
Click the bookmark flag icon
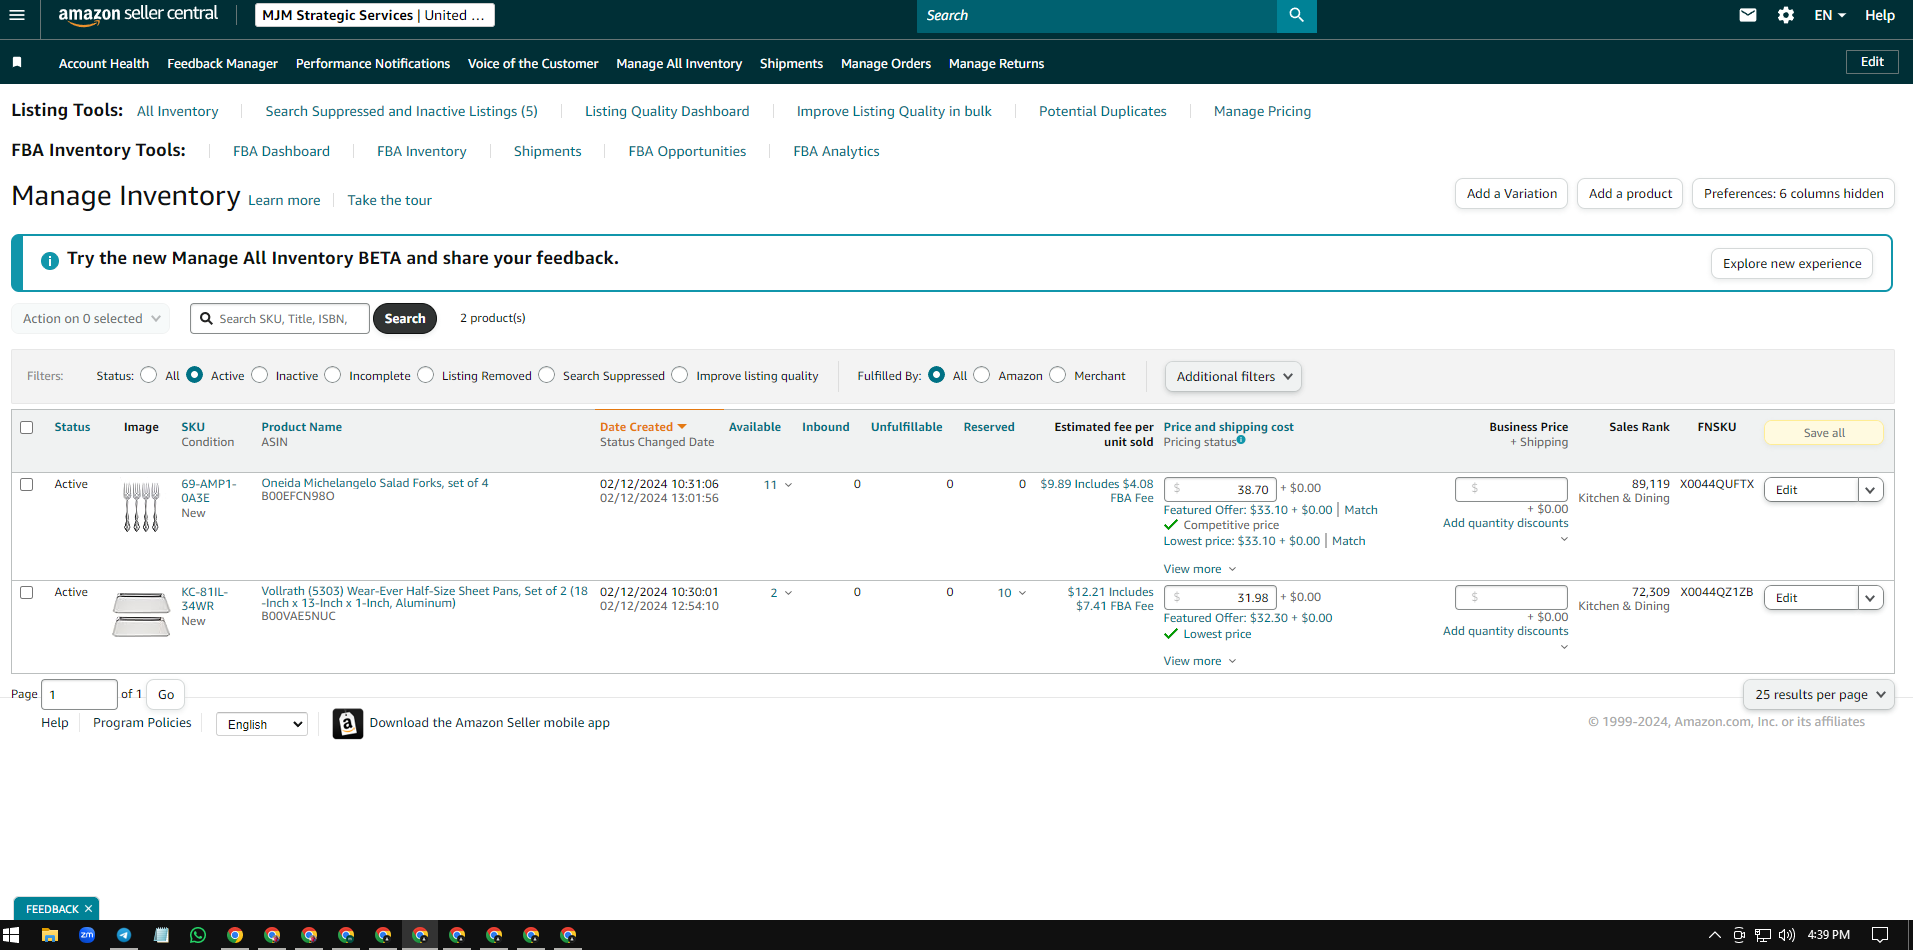(x=17, y=62)
